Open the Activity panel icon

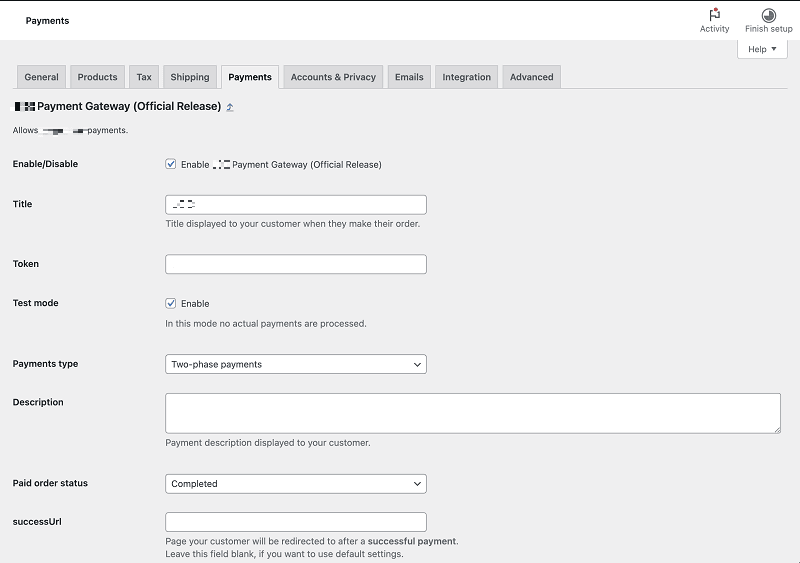pyautogui.click(x=714, y=16)
